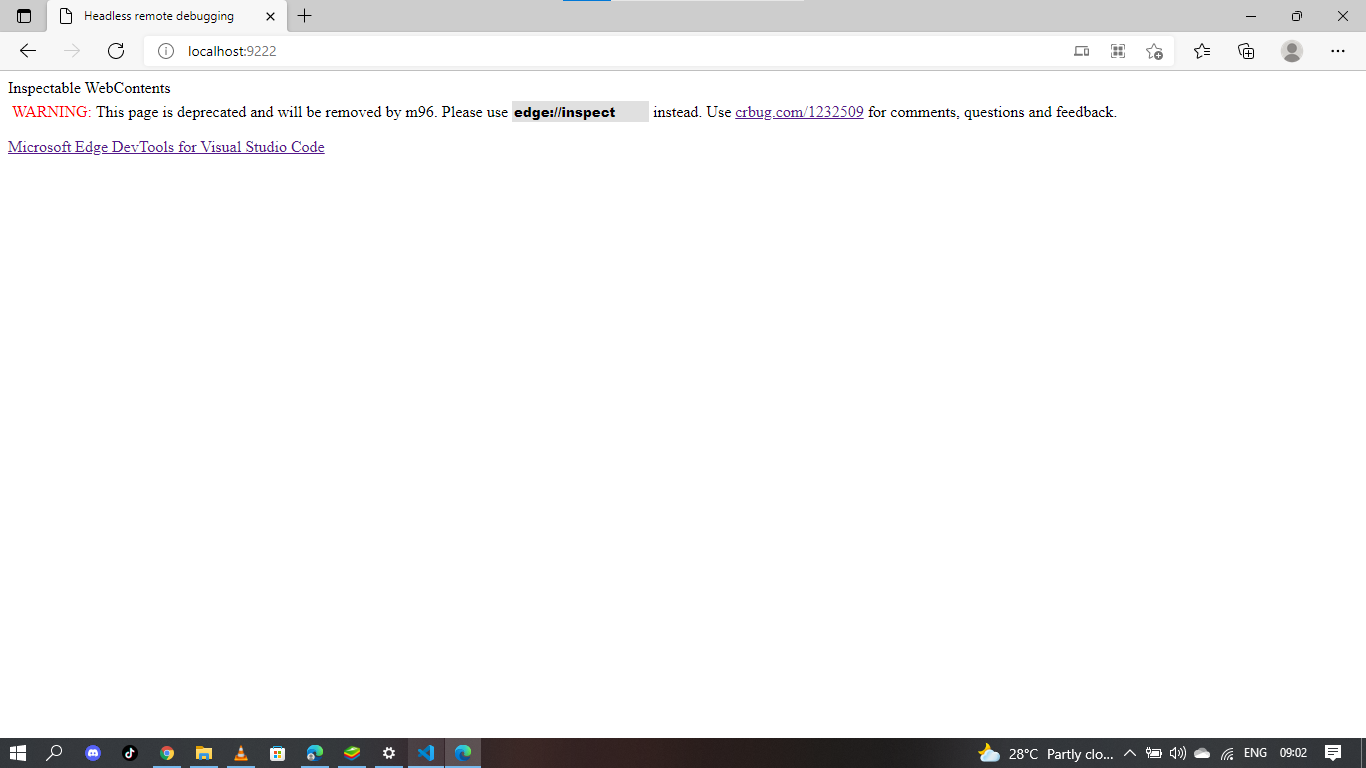Screen dimensions: 1366x768
Task: Select the Headless remote debugging tab
Action: (160, 16)
